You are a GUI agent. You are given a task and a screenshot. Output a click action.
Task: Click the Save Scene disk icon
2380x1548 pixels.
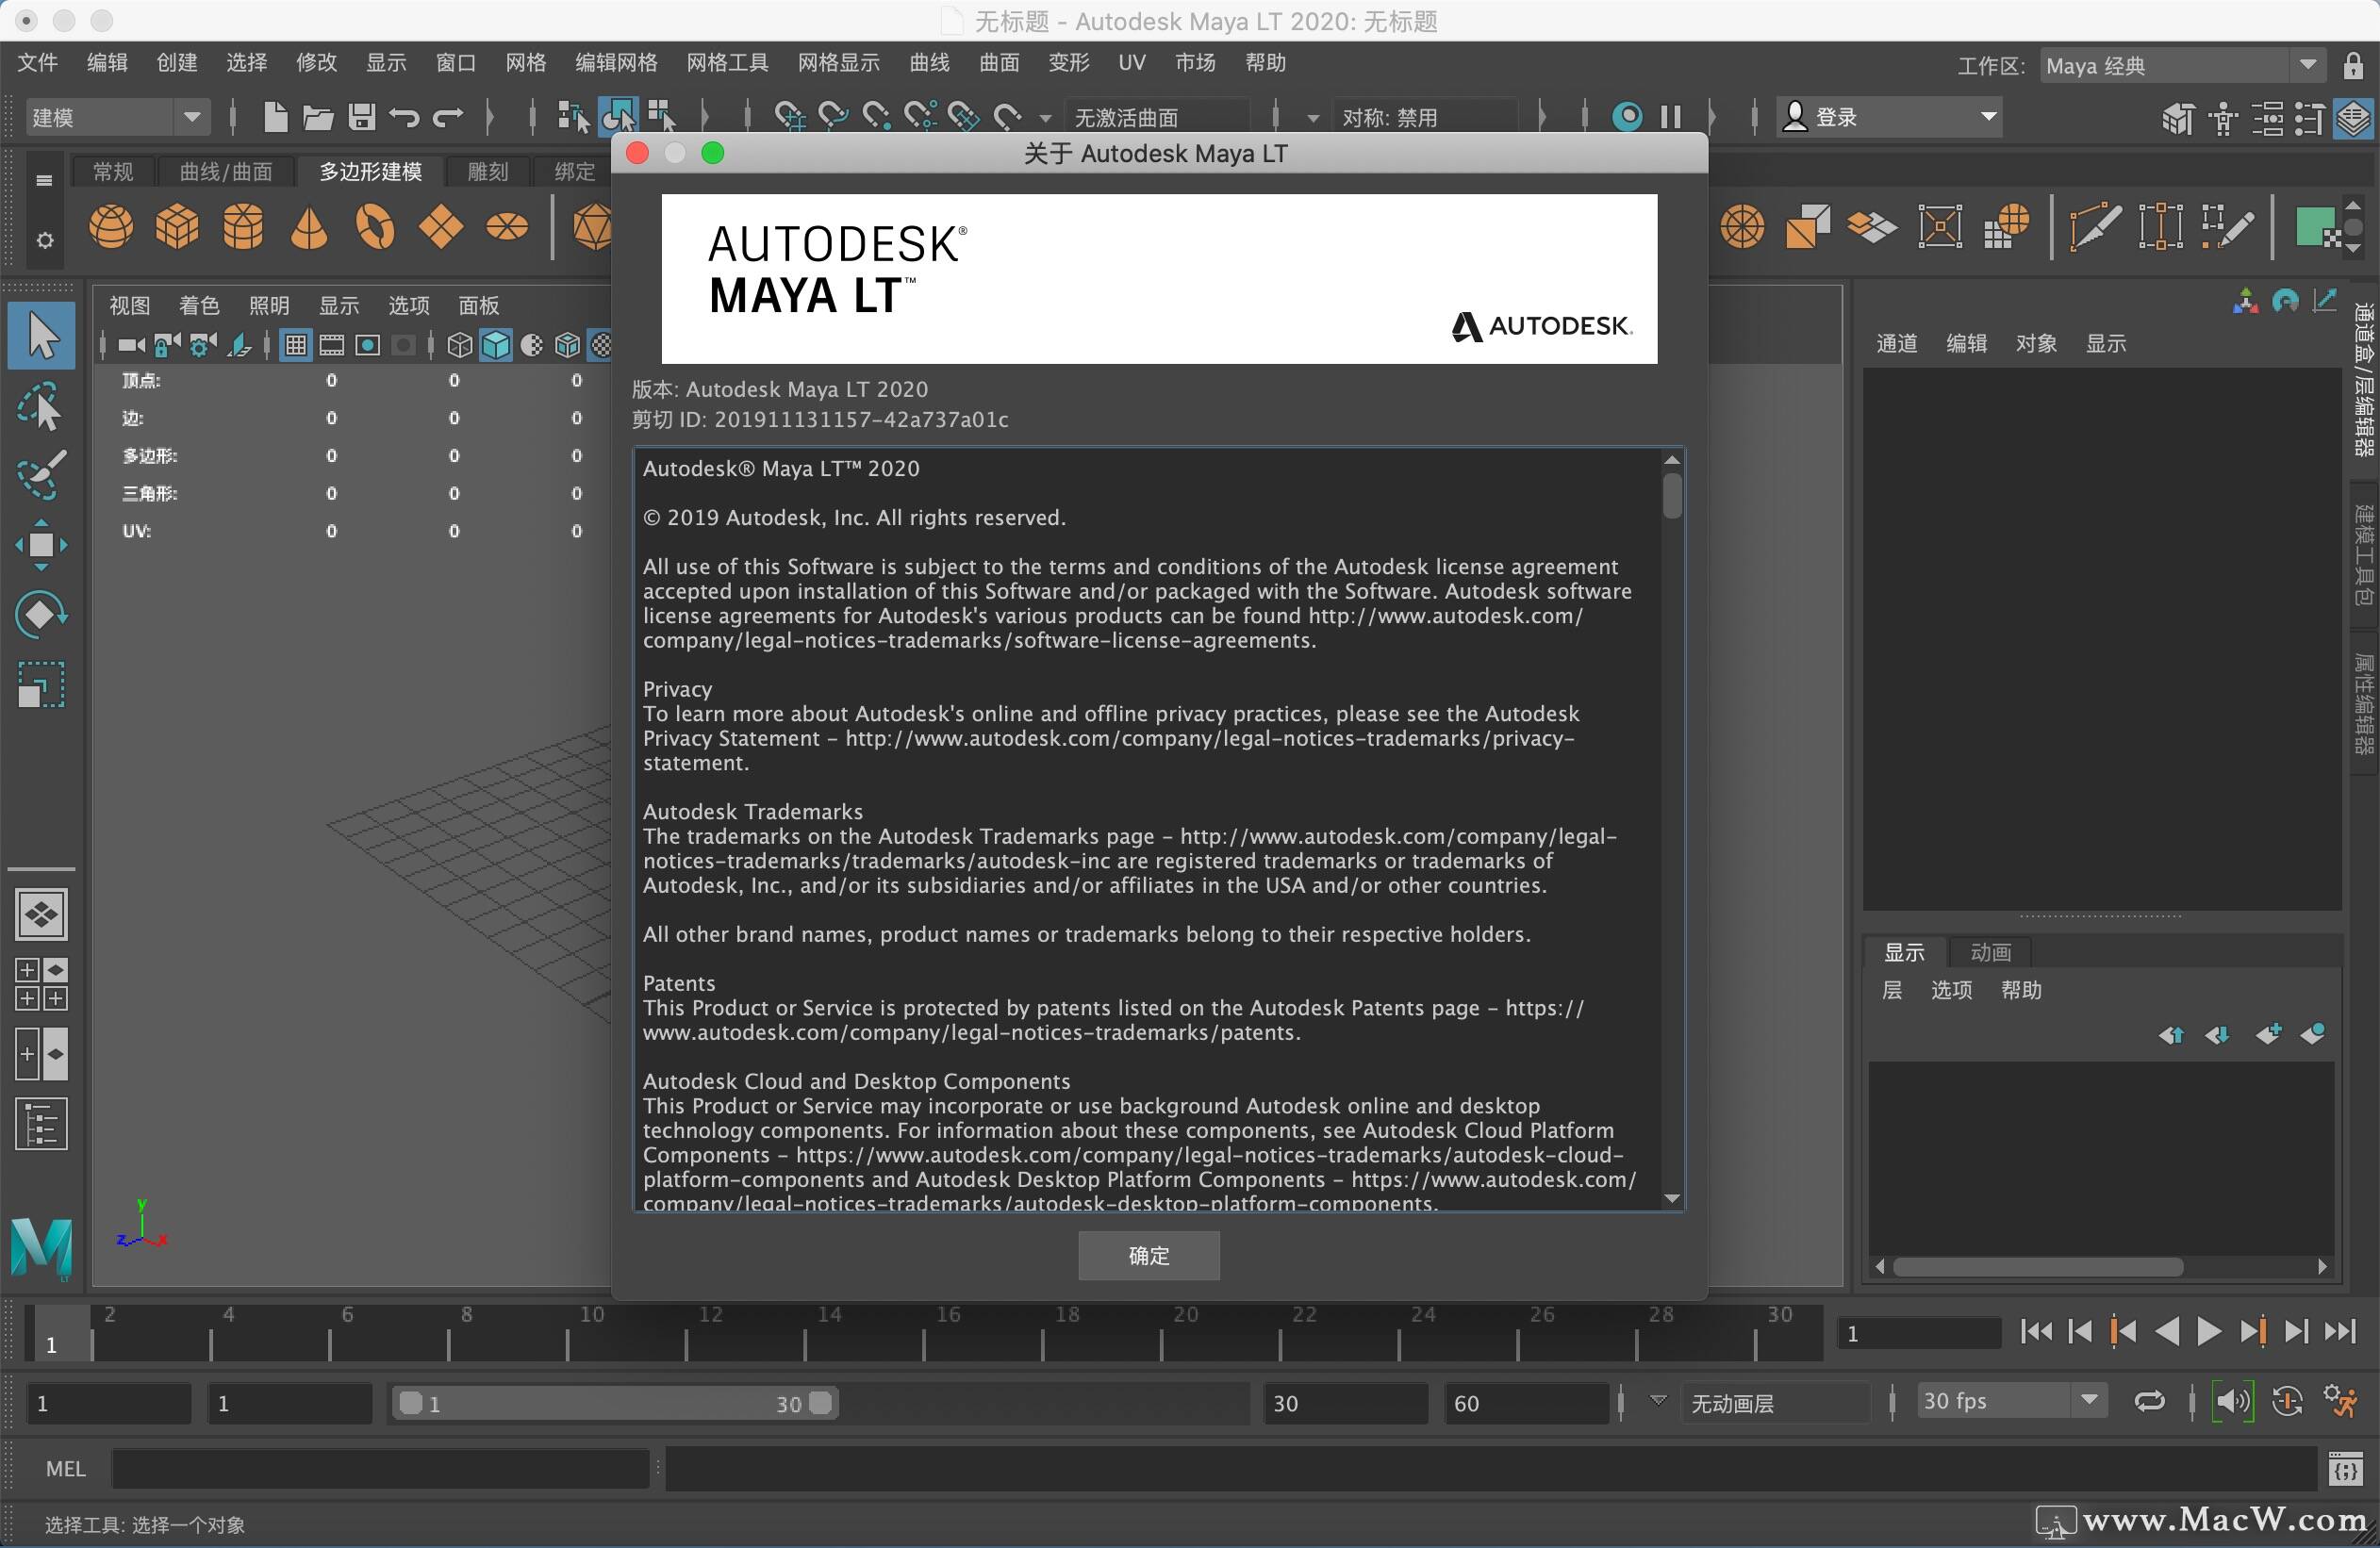pyautogui.click(x=361, y=117)
